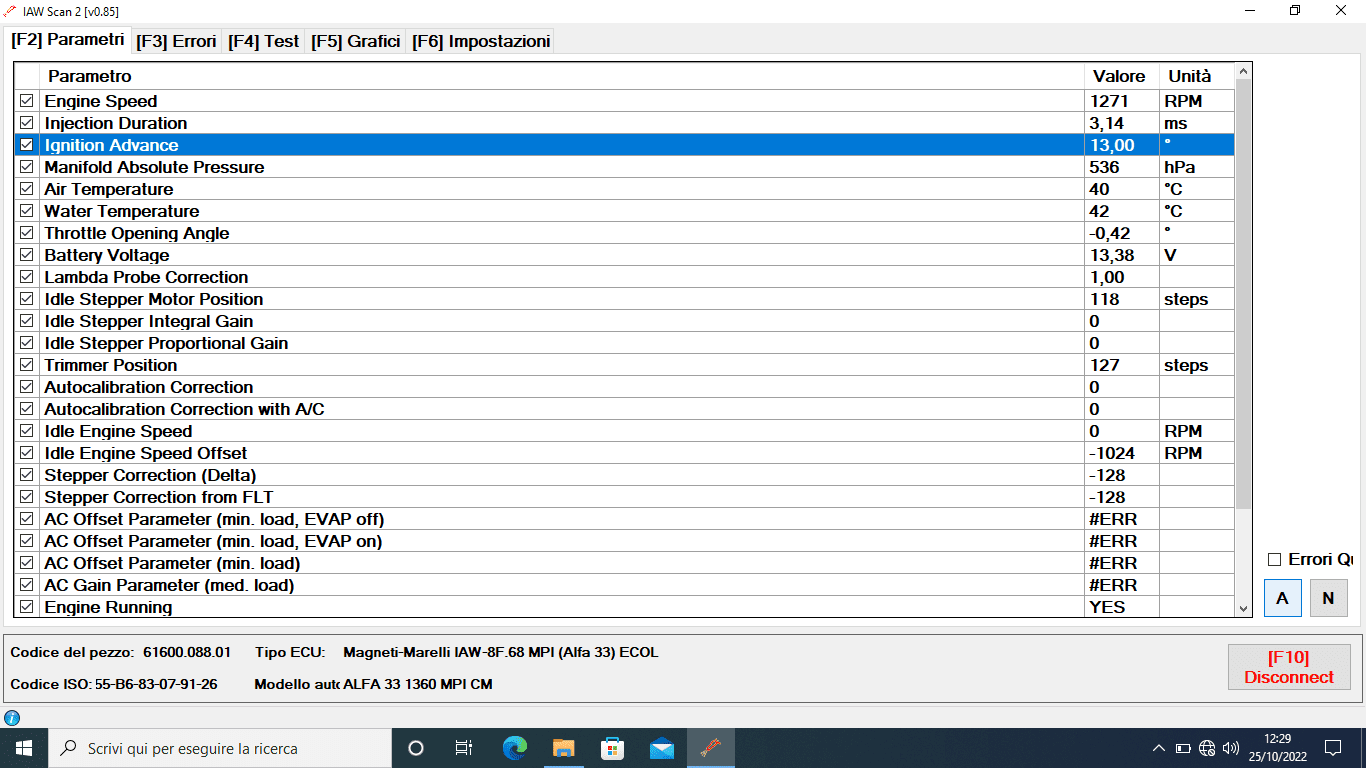Click the [F10] Disconnect button
This screenshot has height=768, width=1366.
[x=1289, y=667]
